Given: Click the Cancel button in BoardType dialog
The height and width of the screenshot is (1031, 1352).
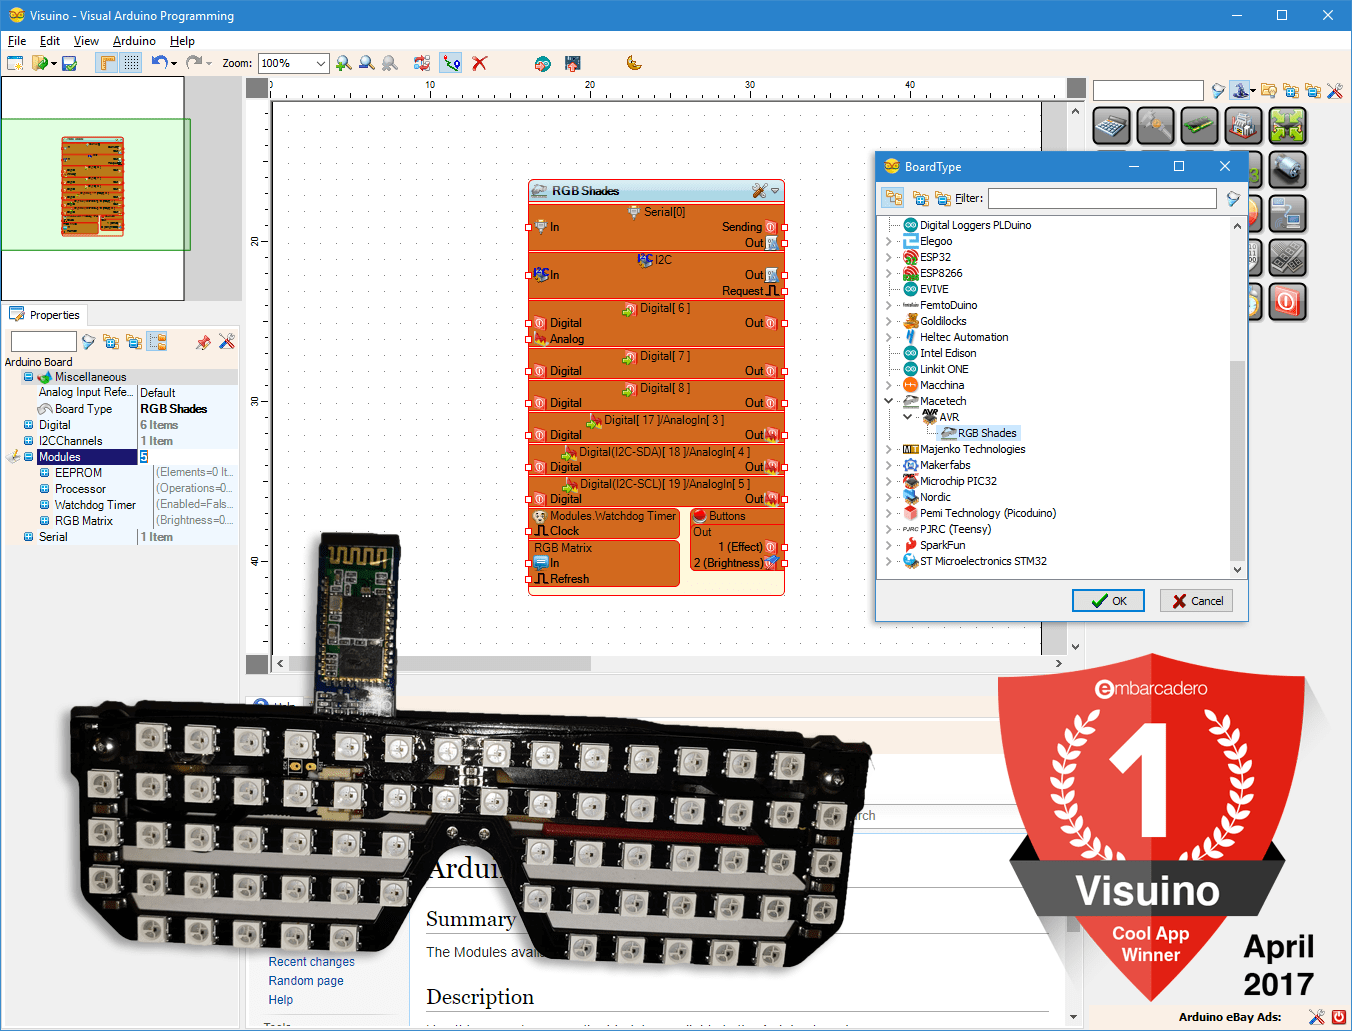Looking at the screenshot, I should click(1197, 601).
